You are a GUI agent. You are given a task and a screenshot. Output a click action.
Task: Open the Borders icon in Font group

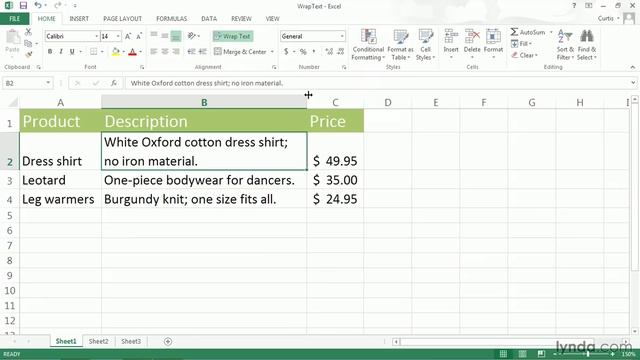(93, 52)
